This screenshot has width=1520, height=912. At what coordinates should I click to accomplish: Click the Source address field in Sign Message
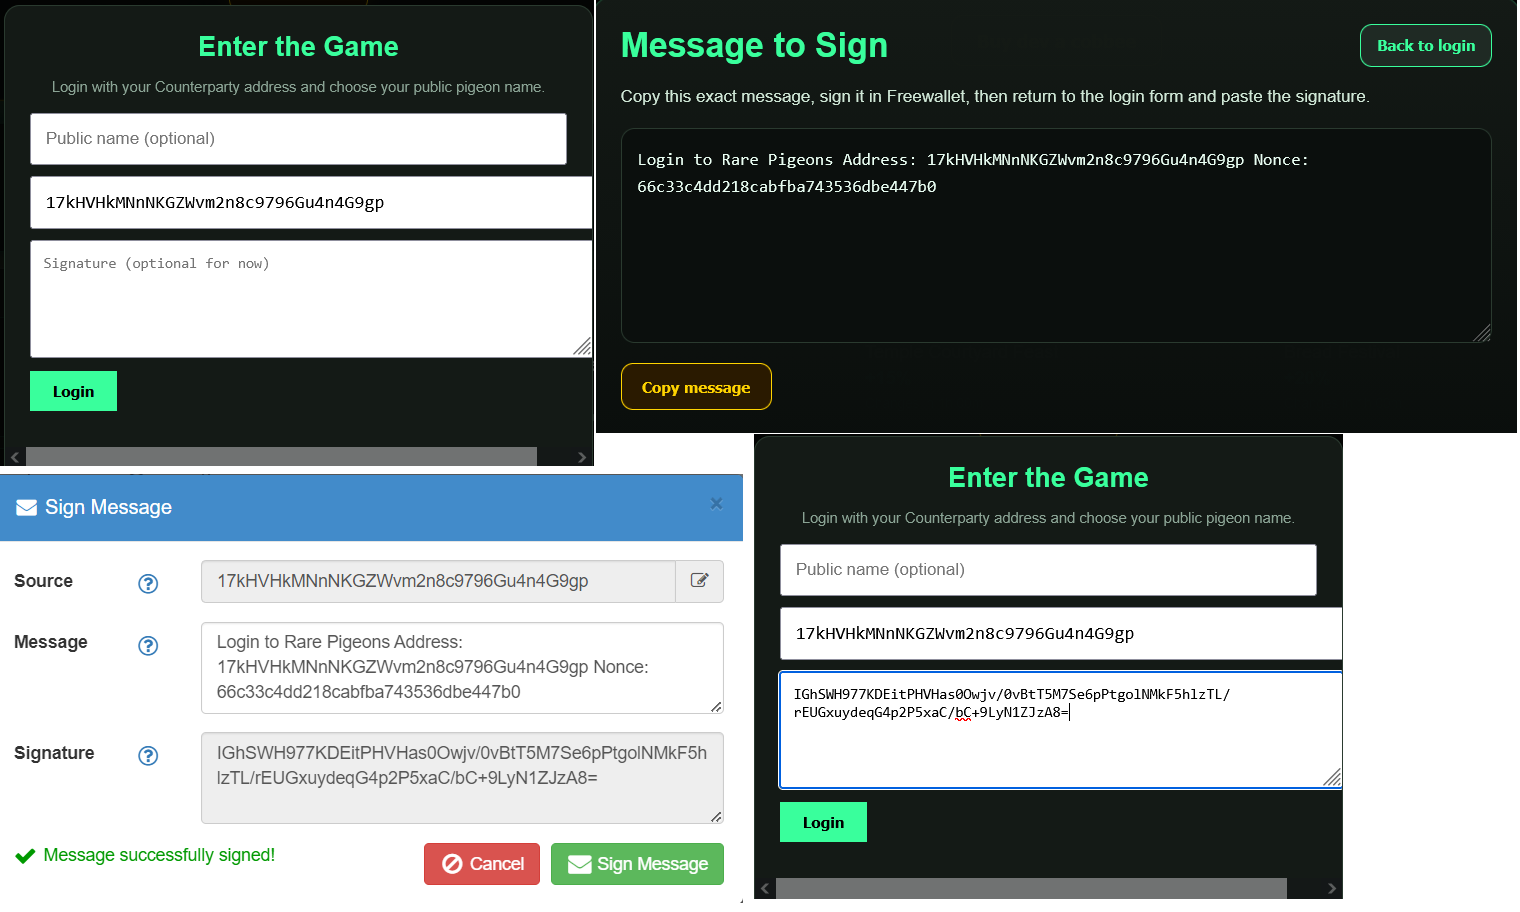pyautogui.click(x=438, y=581)
